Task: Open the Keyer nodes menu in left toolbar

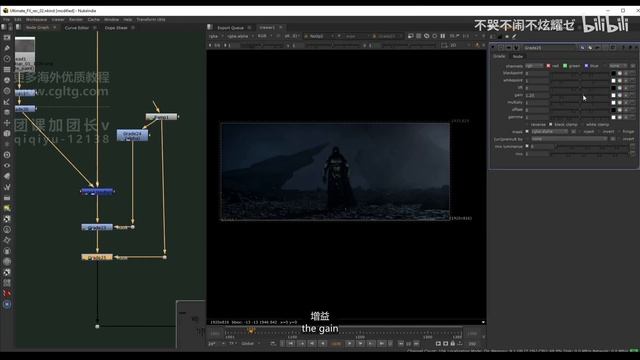Action: [7, 102]
